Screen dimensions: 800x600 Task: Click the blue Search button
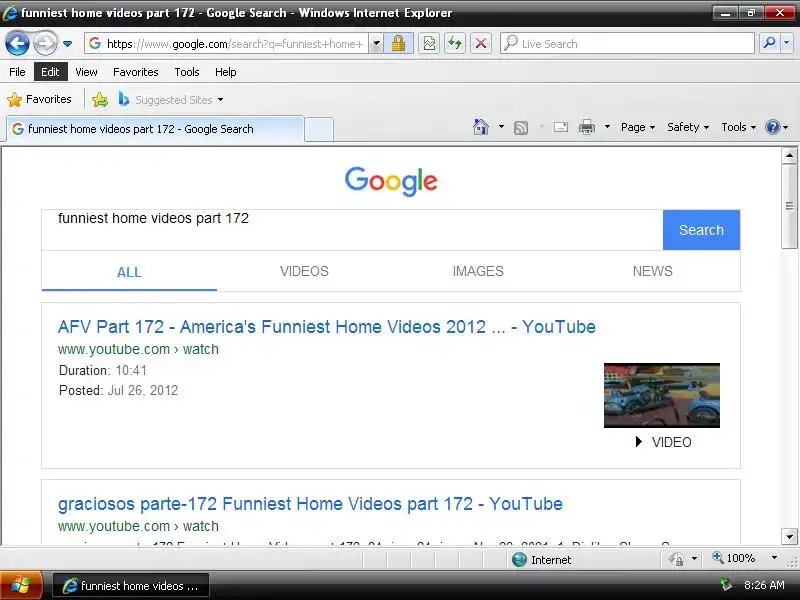tap(702, 230)
